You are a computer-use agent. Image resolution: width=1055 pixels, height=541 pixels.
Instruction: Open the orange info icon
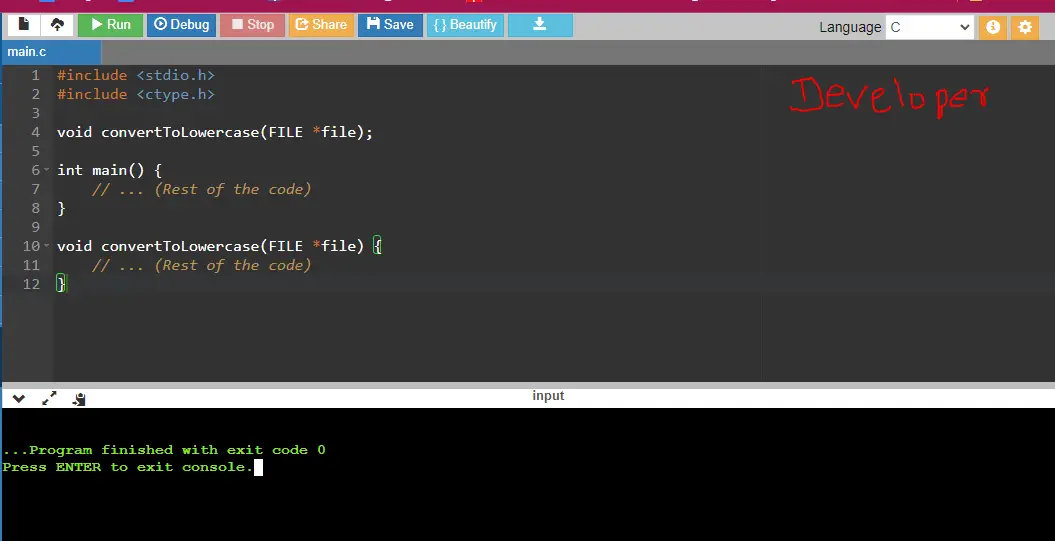tap(992, 28)
